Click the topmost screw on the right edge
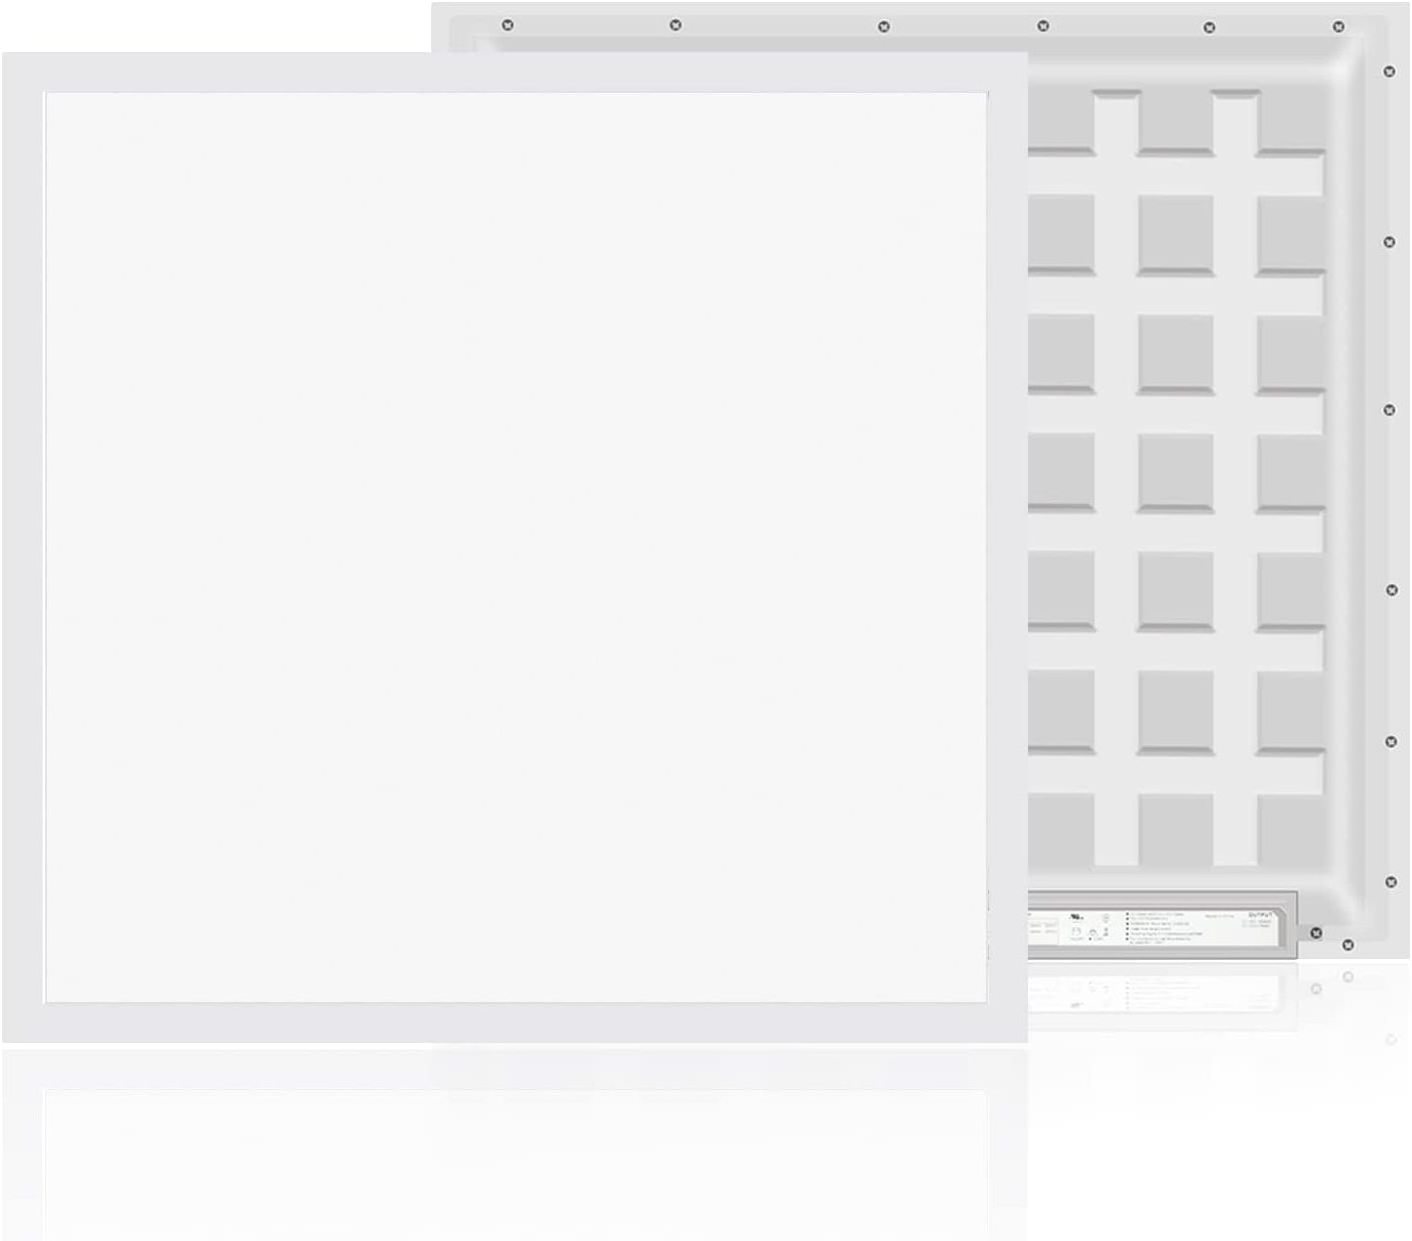This screenshot has width=1412, height=1241. 1389,72
